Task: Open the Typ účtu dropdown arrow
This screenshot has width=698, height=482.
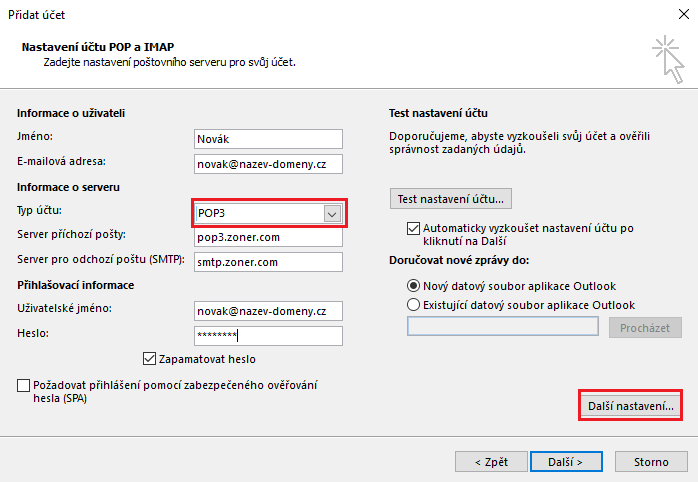Action: tap(332, 213)
